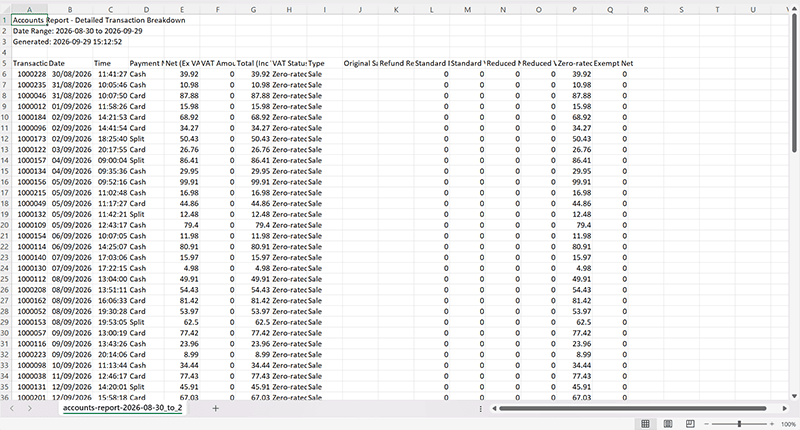Select column H header
800x430 pixels.
pos(289,10)
